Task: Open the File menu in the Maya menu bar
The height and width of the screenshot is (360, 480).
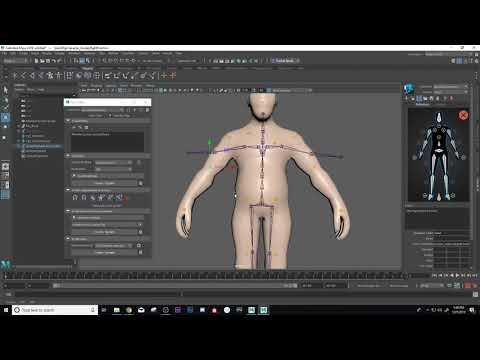Action: (x=4, y=53)
